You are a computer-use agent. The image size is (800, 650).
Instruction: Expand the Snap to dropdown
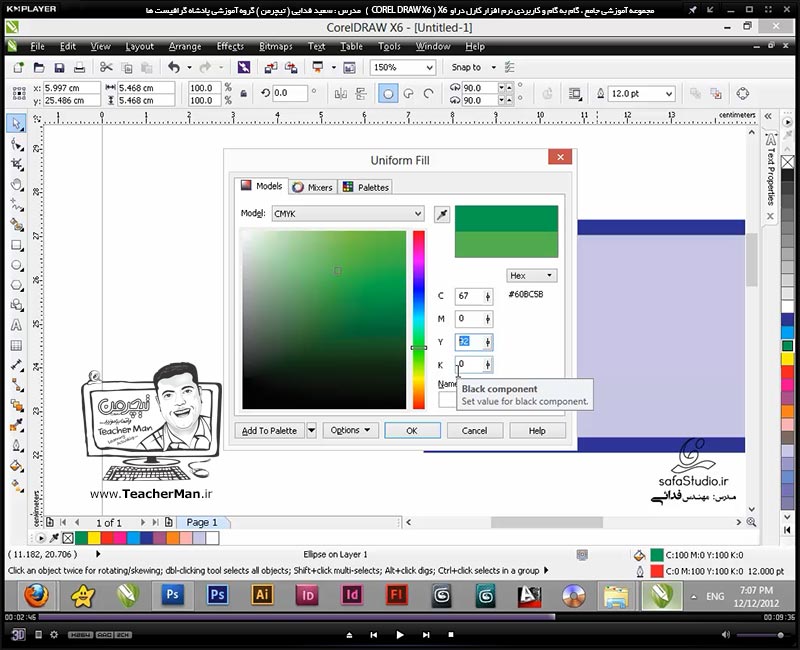(493, 67)
